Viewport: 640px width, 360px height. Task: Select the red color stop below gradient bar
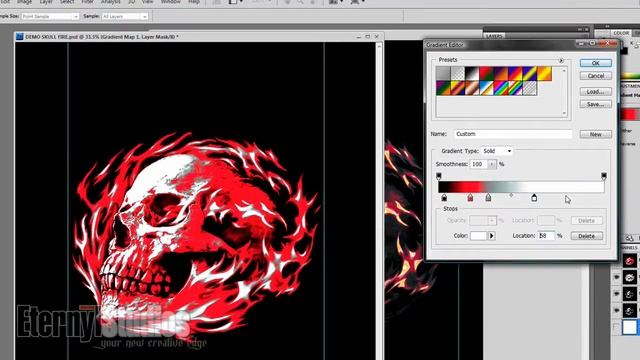pyautogui.click(x=470, y=198)
